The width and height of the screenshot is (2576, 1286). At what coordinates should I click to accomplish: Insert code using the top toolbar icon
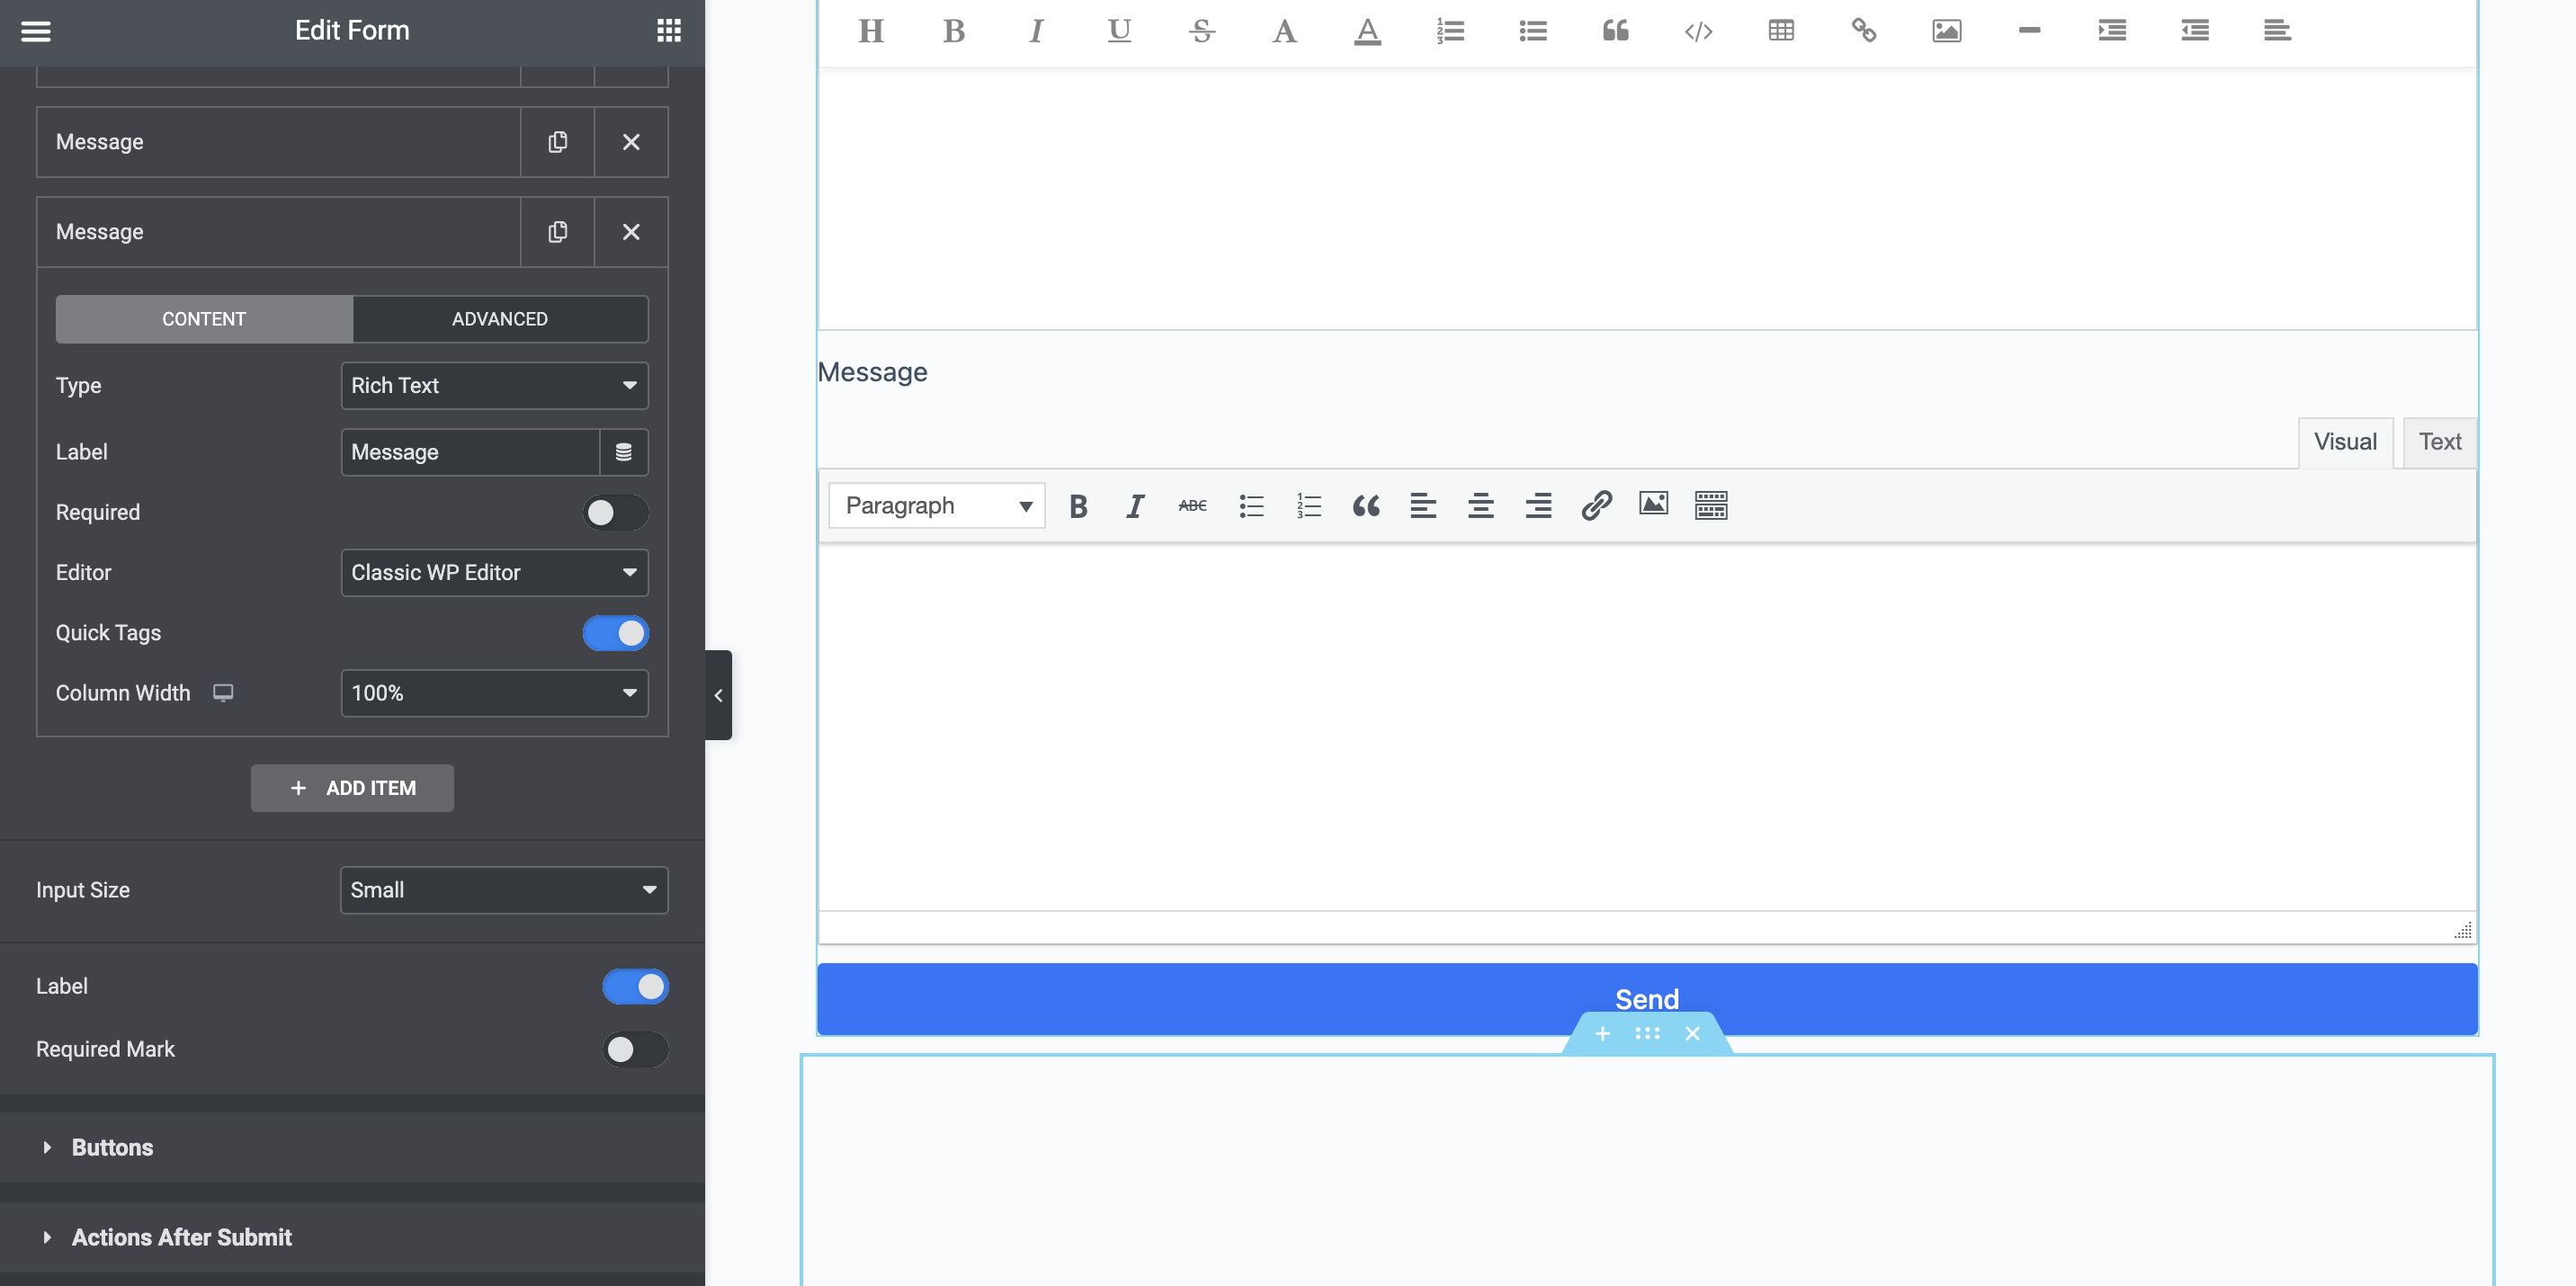tap(1698, 31)
